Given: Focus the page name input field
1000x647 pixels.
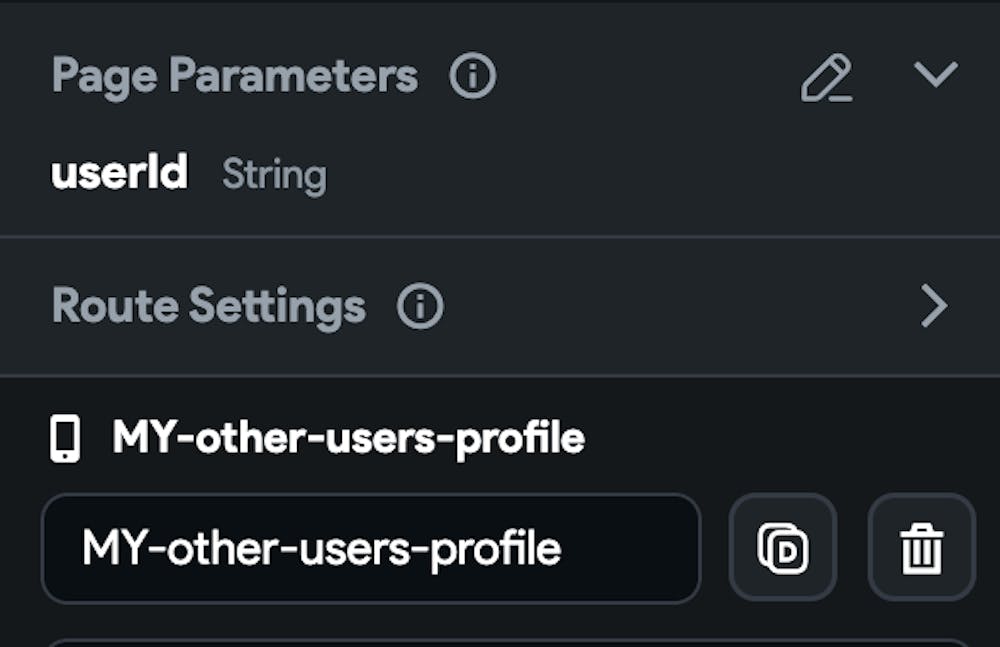Looking at the screenshot, I should [370, 548].
